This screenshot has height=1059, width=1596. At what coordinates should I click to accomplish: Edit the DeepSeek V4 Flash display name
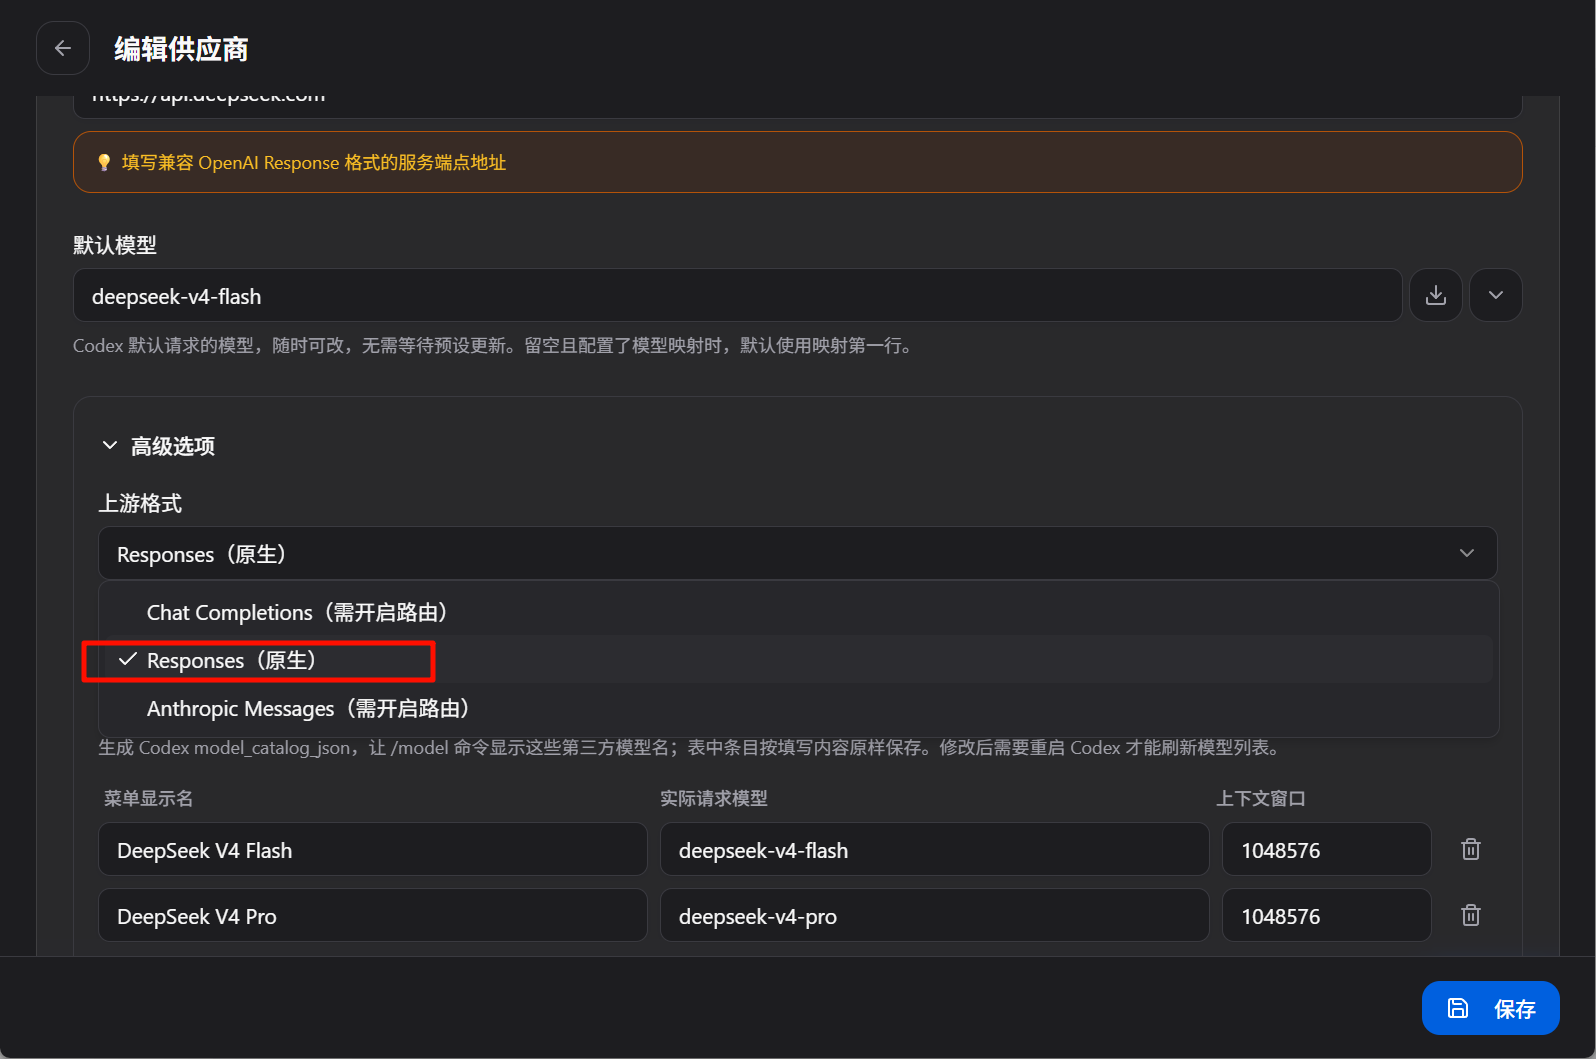tap(373, 849)
